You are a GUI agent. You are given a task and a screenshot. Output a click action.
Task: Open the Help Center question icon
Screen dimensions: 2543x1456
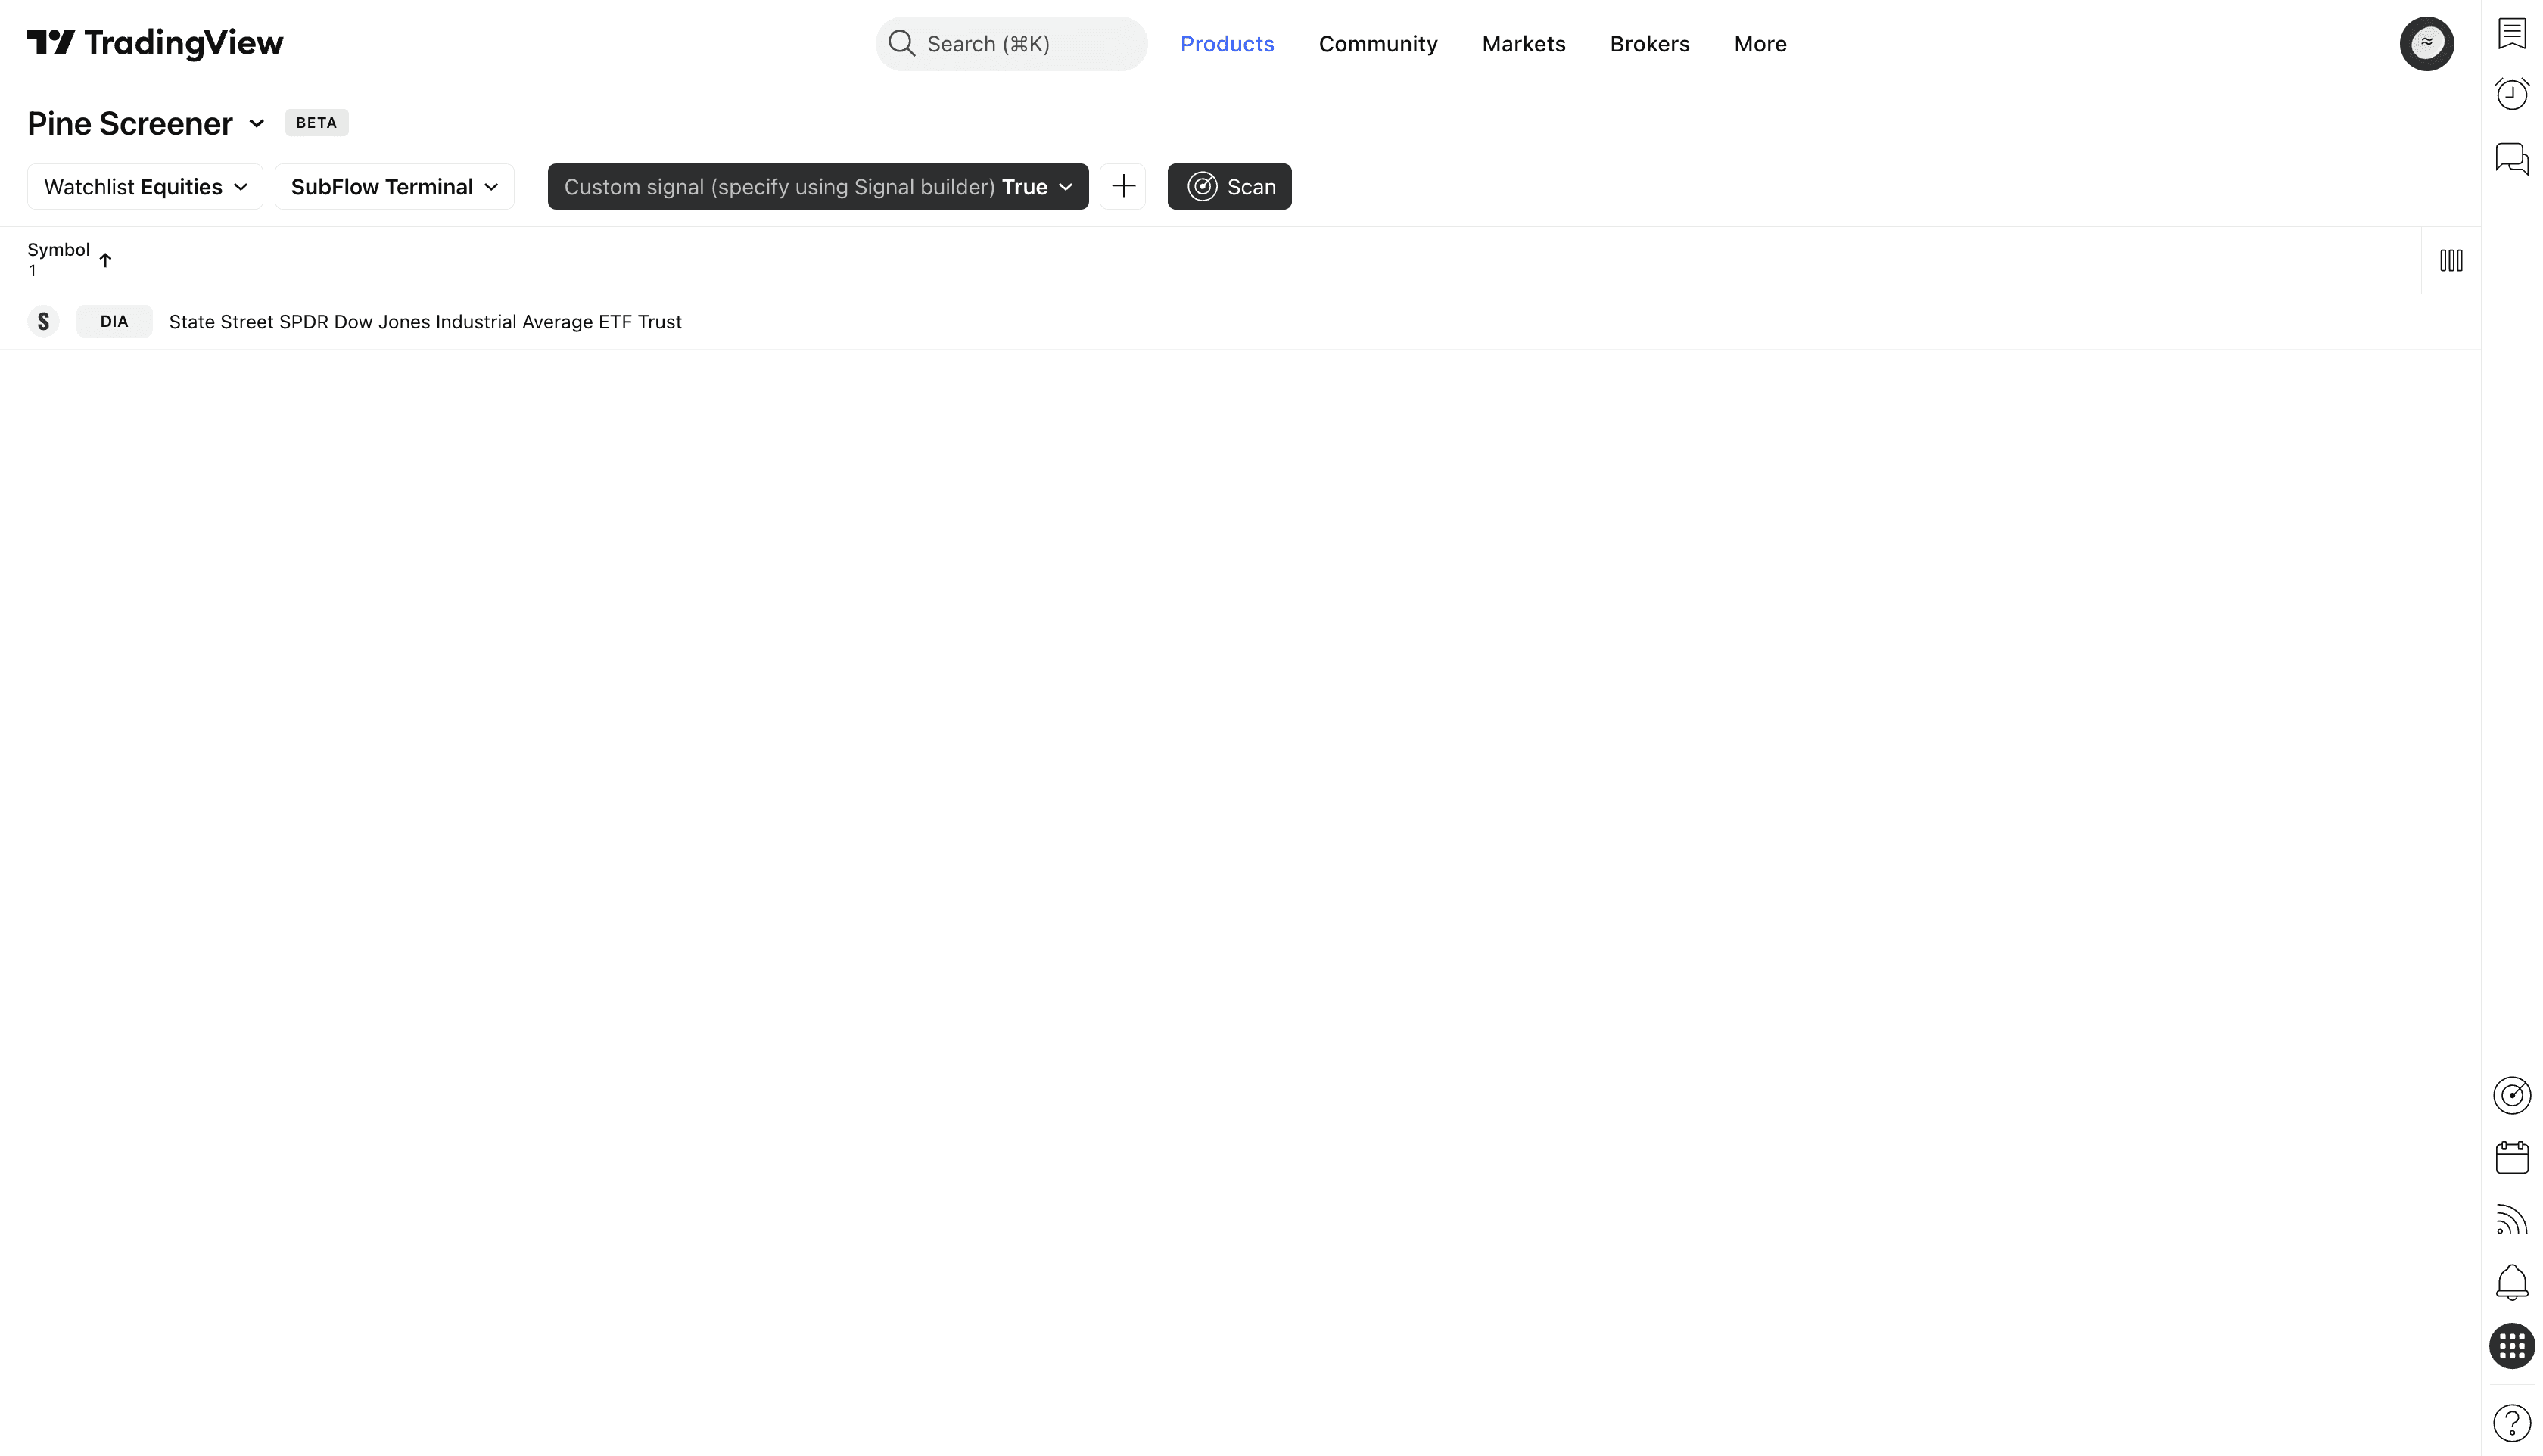point(2511,1422)
